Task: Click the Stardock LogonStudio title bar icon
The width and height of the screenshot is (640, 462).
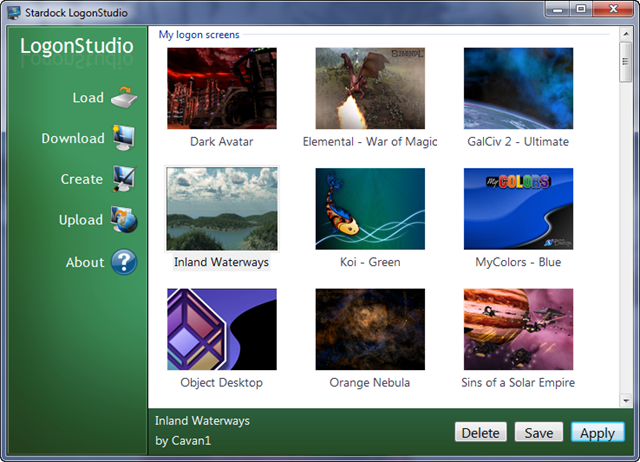Action: click(x=13, y=12)
